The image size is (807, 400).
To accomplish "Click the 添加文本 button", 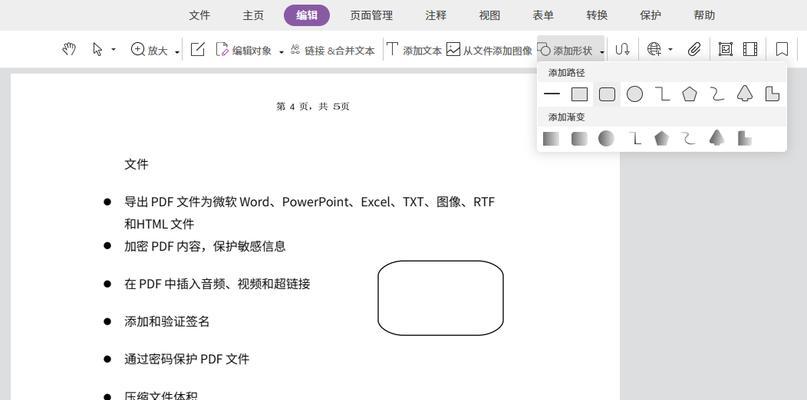I will click(414, 50).
